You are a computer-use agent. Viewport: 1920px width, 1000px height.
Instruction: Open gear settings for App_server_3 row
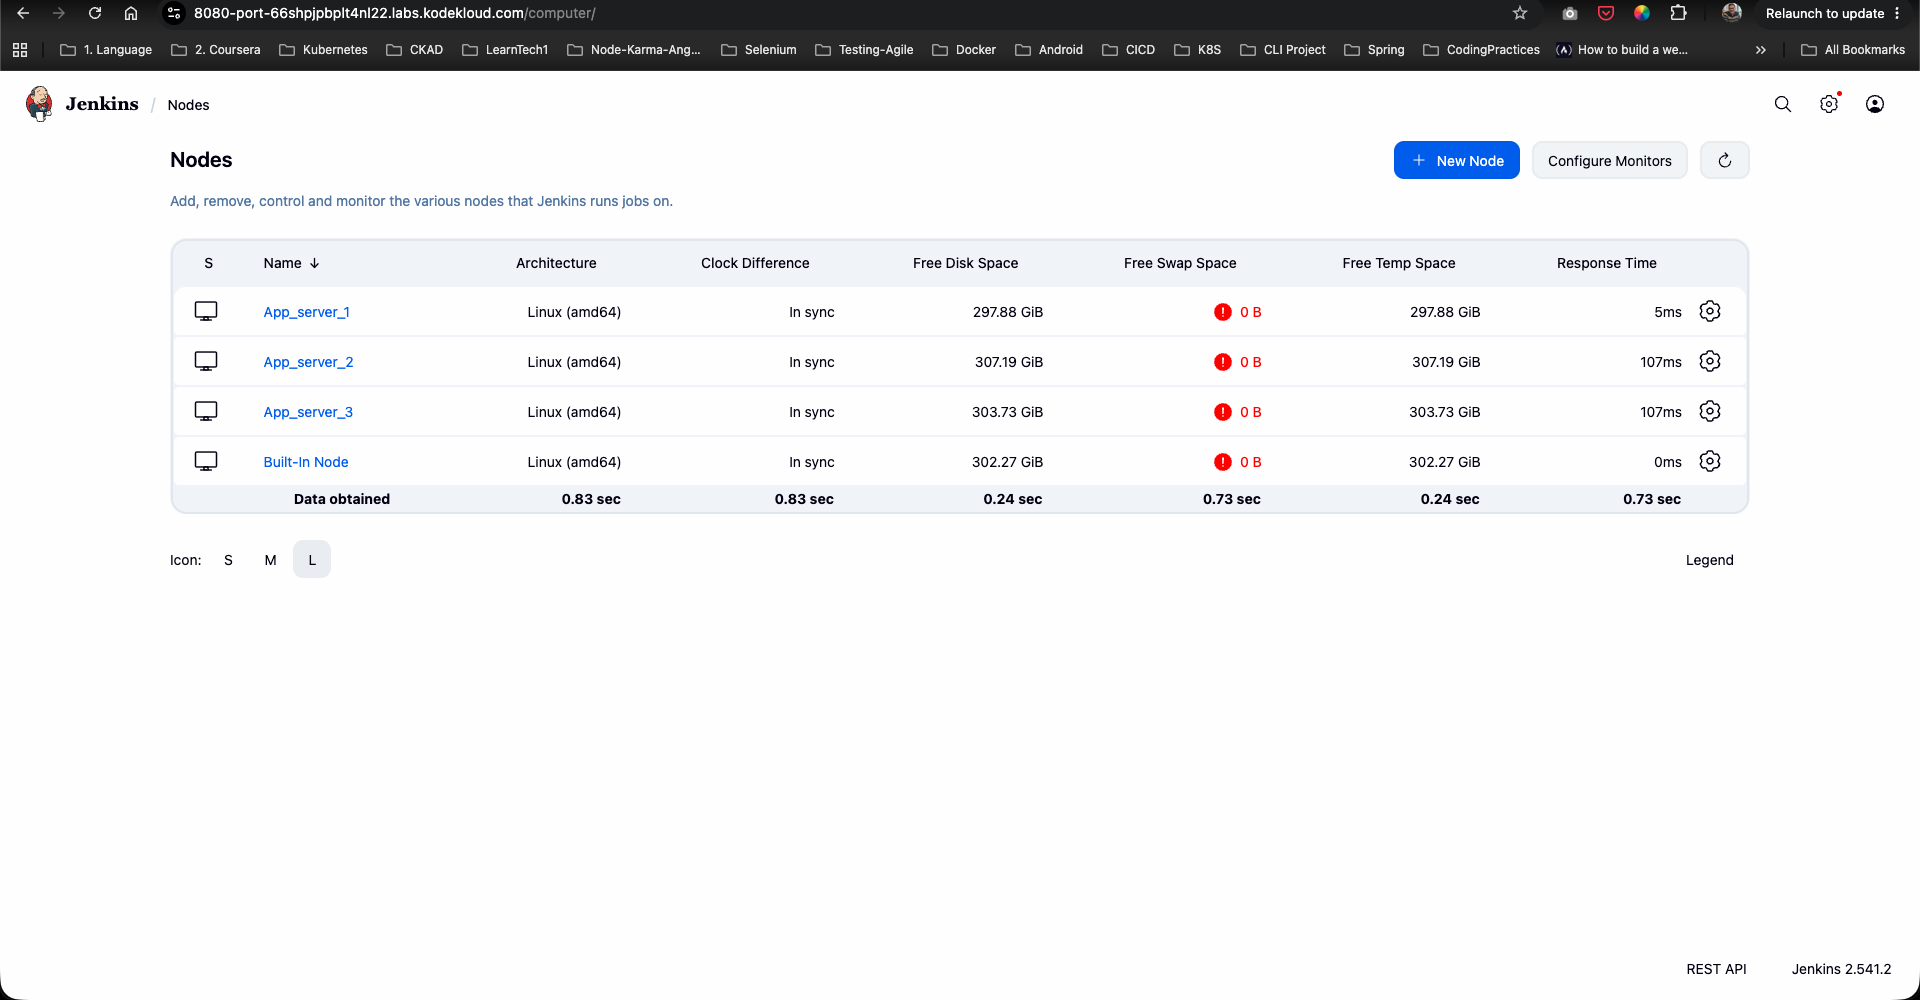coord(1710,411)
